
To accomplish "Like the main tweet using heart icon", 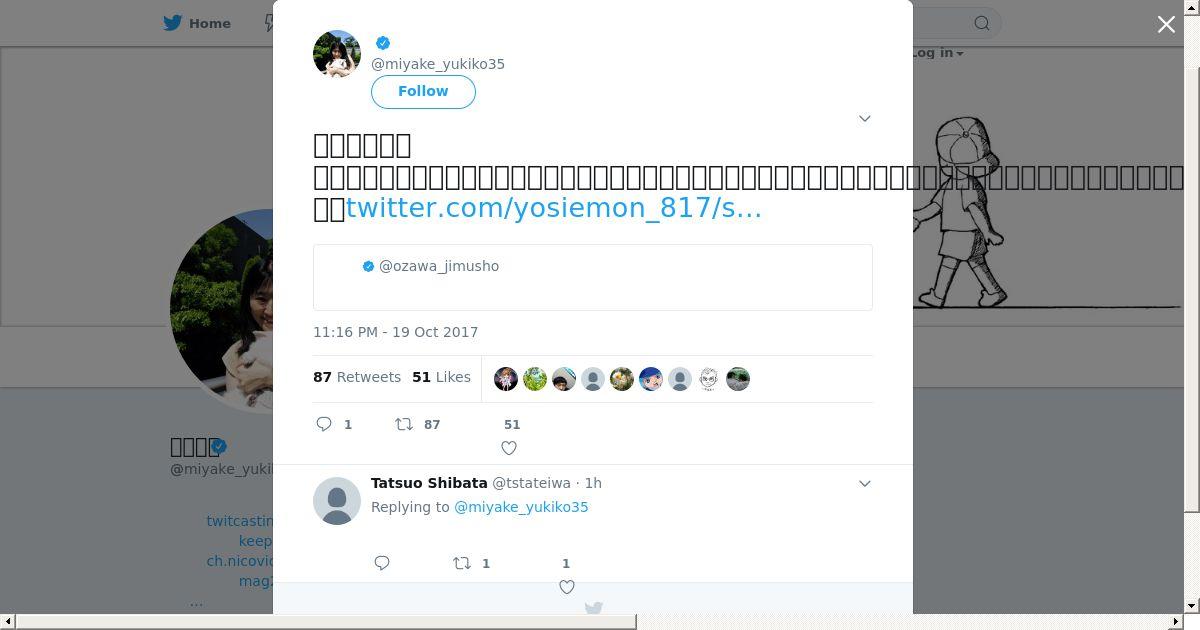I will (x=509, y=448).
